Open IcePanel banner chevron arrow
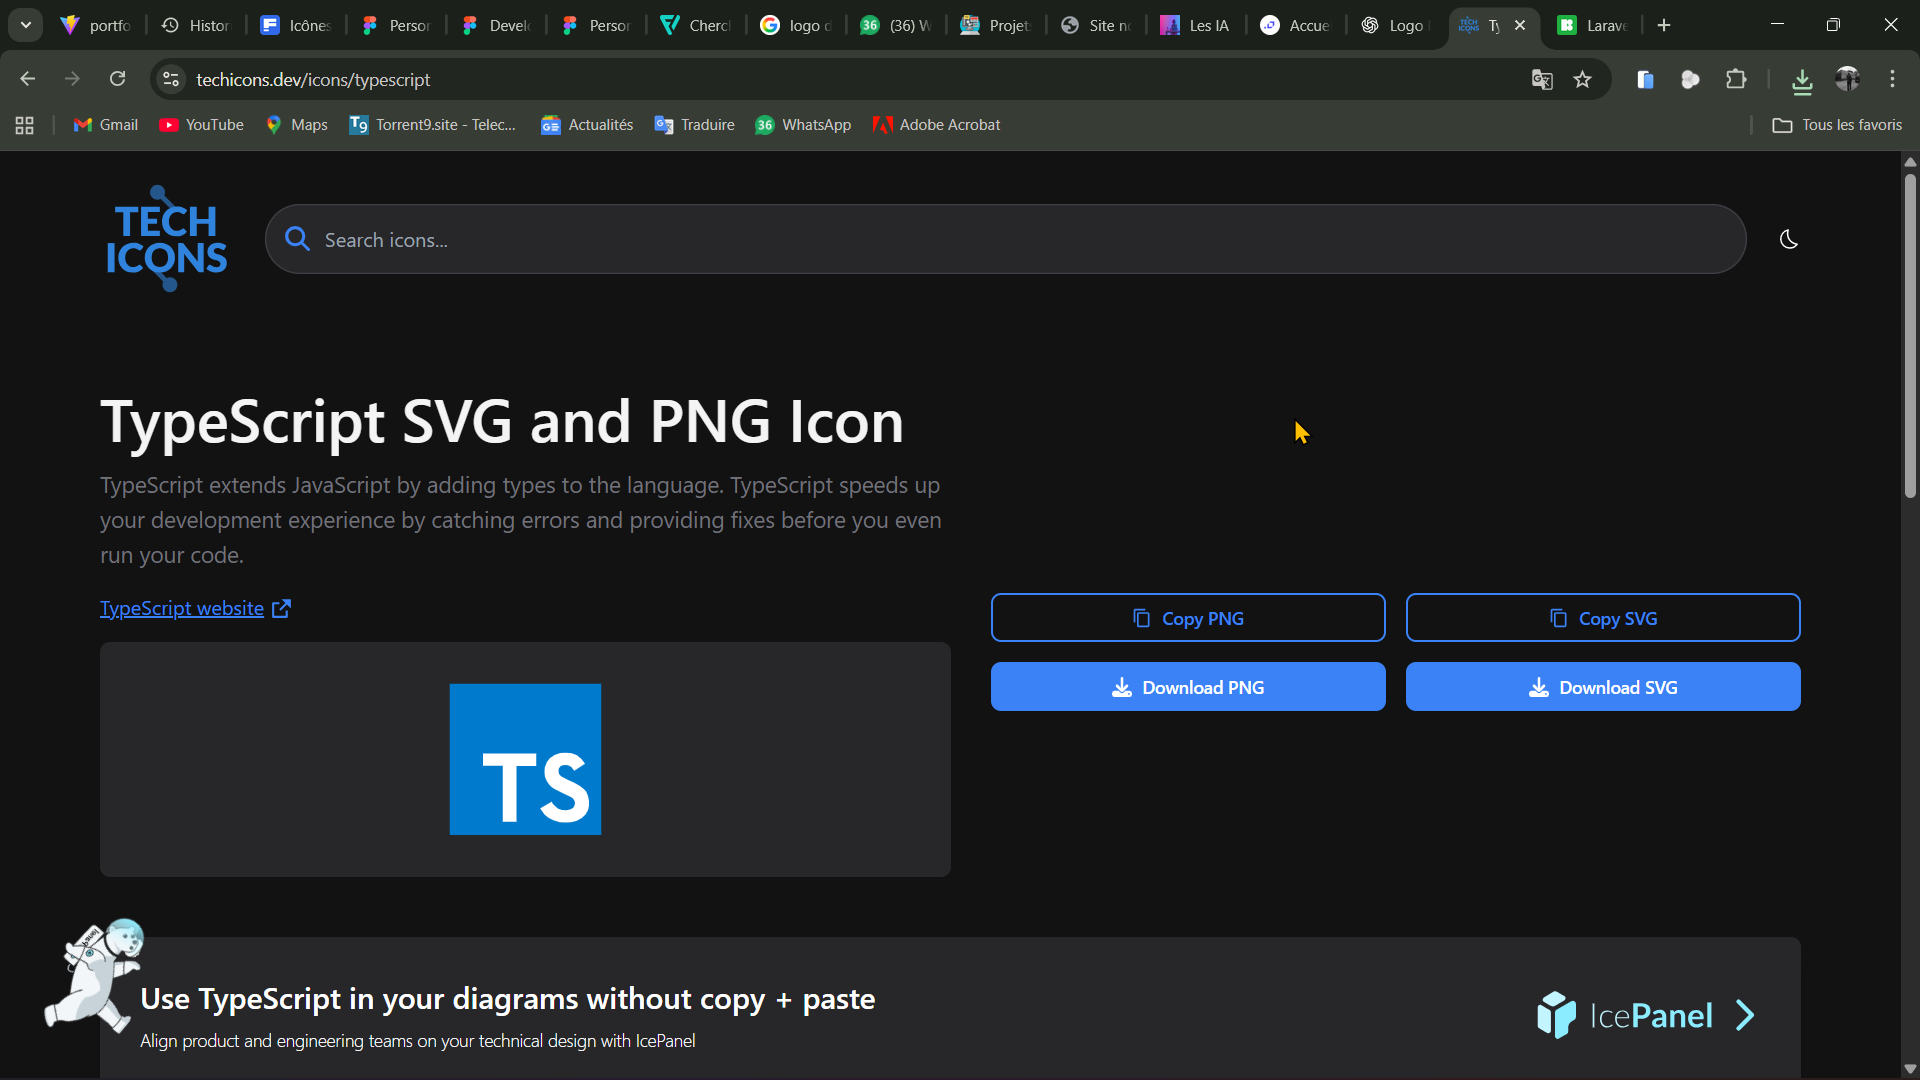Image resolution: width=1920 pixels, height=1080 pixels. coord(1745,1016)
